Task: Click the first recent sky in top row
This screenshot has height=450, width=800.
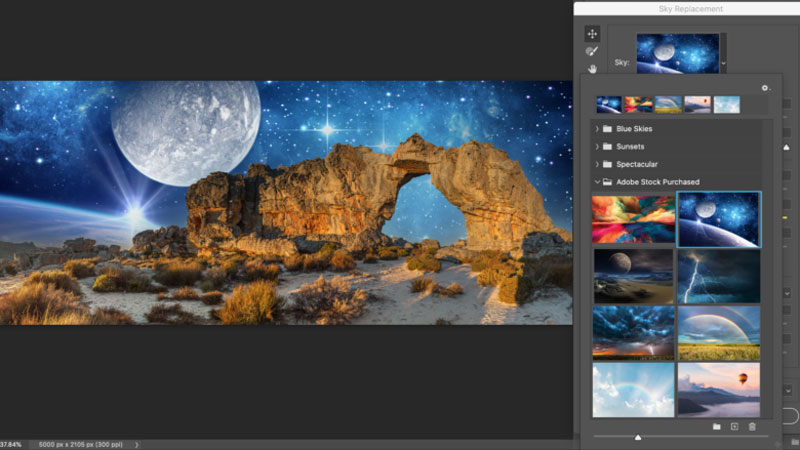Action: [608, 105]
